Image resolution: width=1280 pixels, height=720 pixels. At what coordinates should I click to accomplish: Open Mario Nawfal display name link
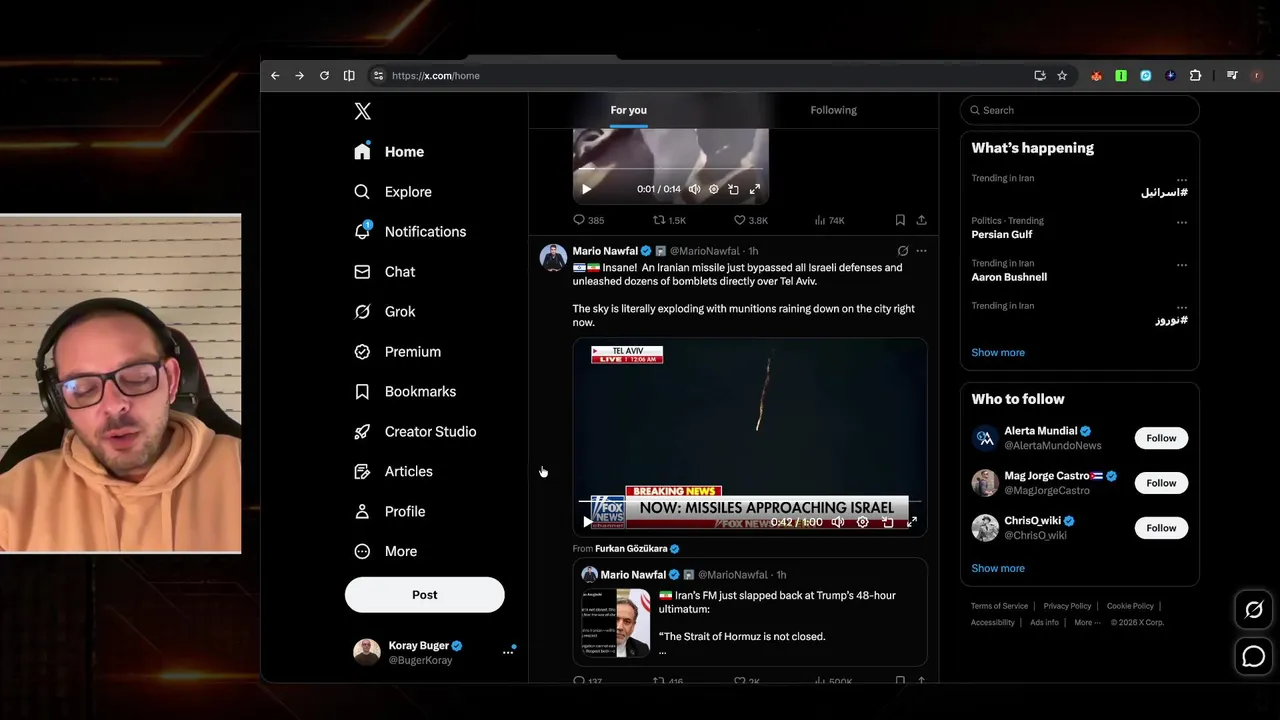(x=605, y=251)
